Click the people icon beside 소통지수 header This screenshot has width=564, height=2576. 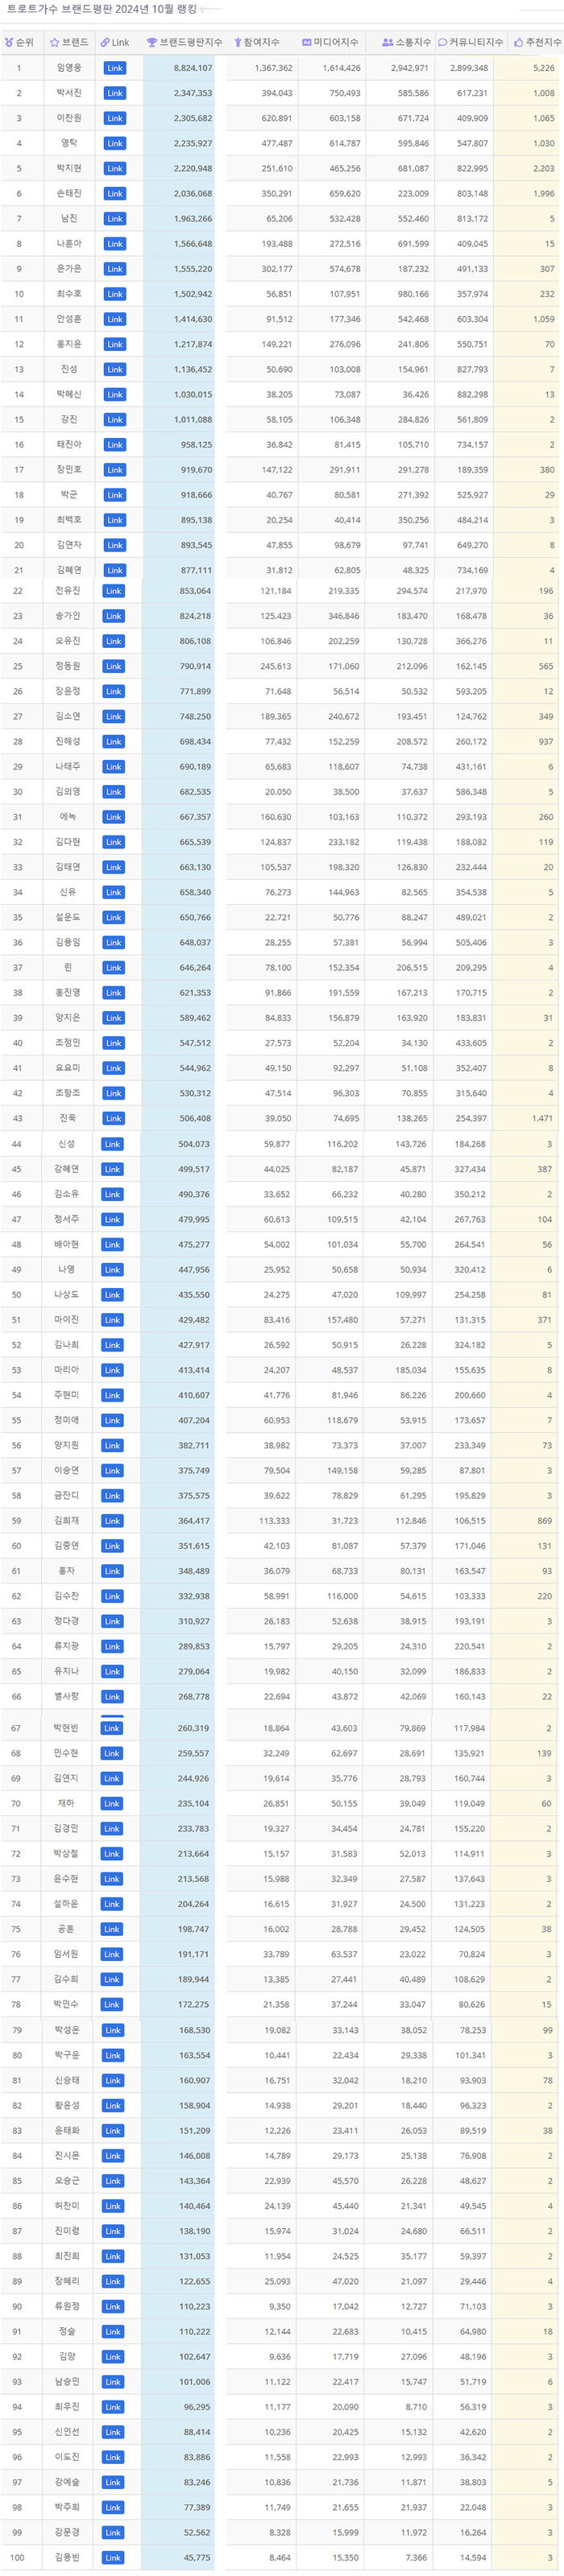(x=388, y=42)
